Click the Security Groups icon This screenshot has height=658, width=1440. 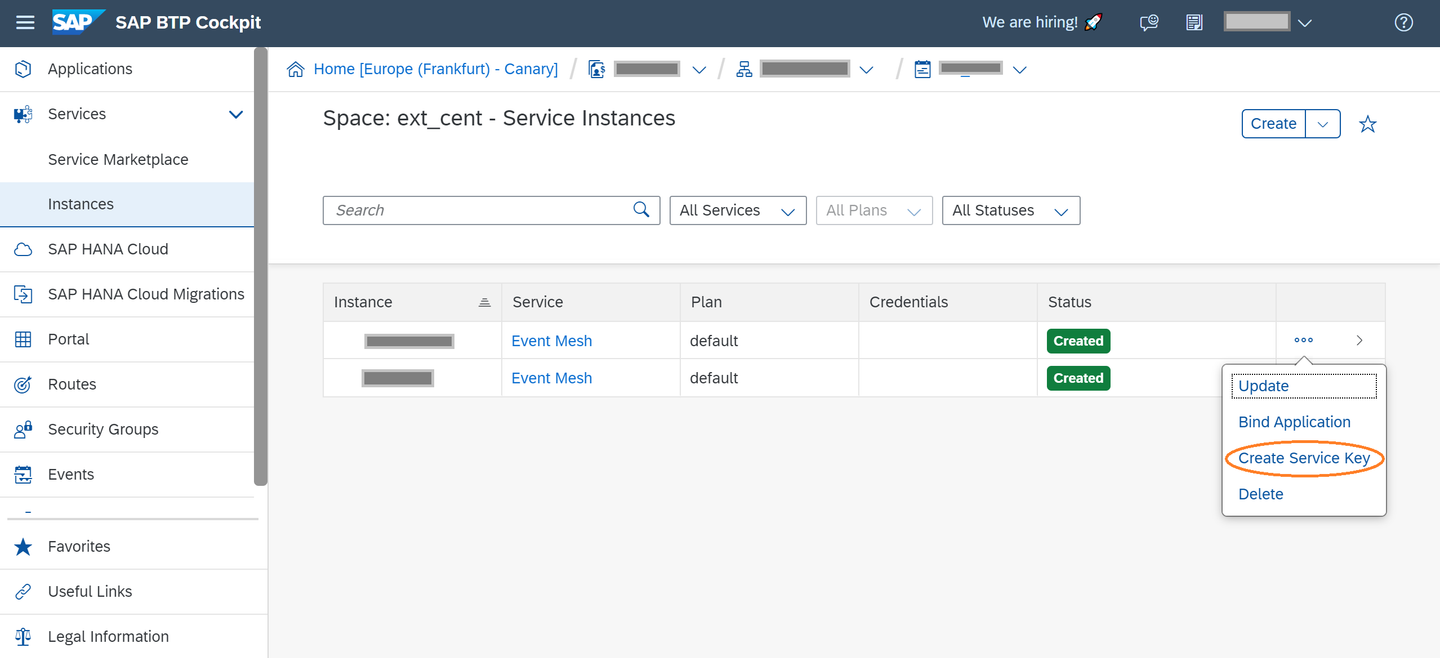tap(23, 429)
